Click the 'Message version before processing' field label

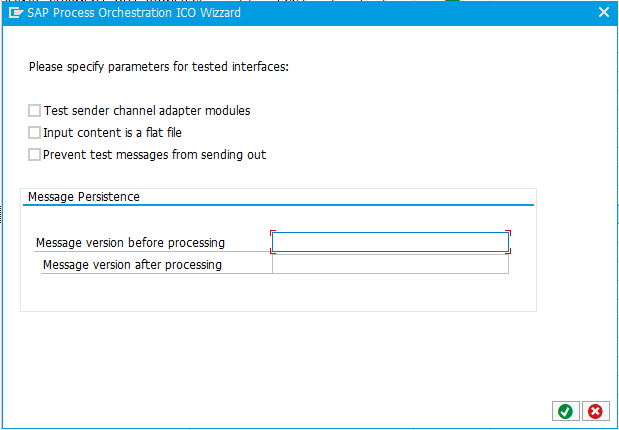click(x=130, y=243)
